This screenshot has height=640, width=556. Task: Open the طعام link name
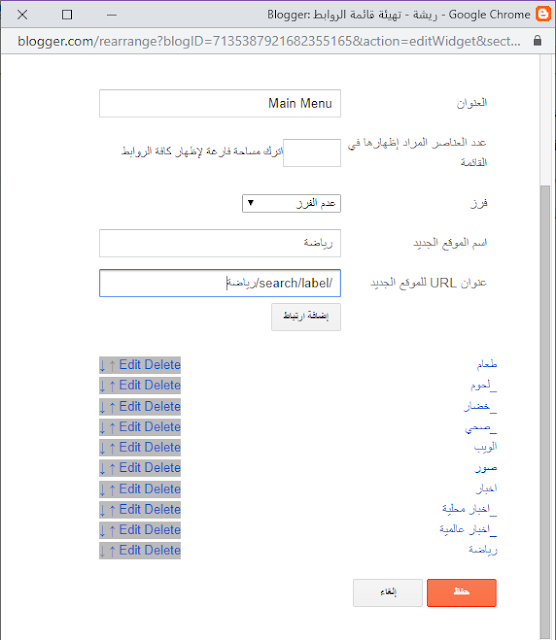tap(487, 364)
